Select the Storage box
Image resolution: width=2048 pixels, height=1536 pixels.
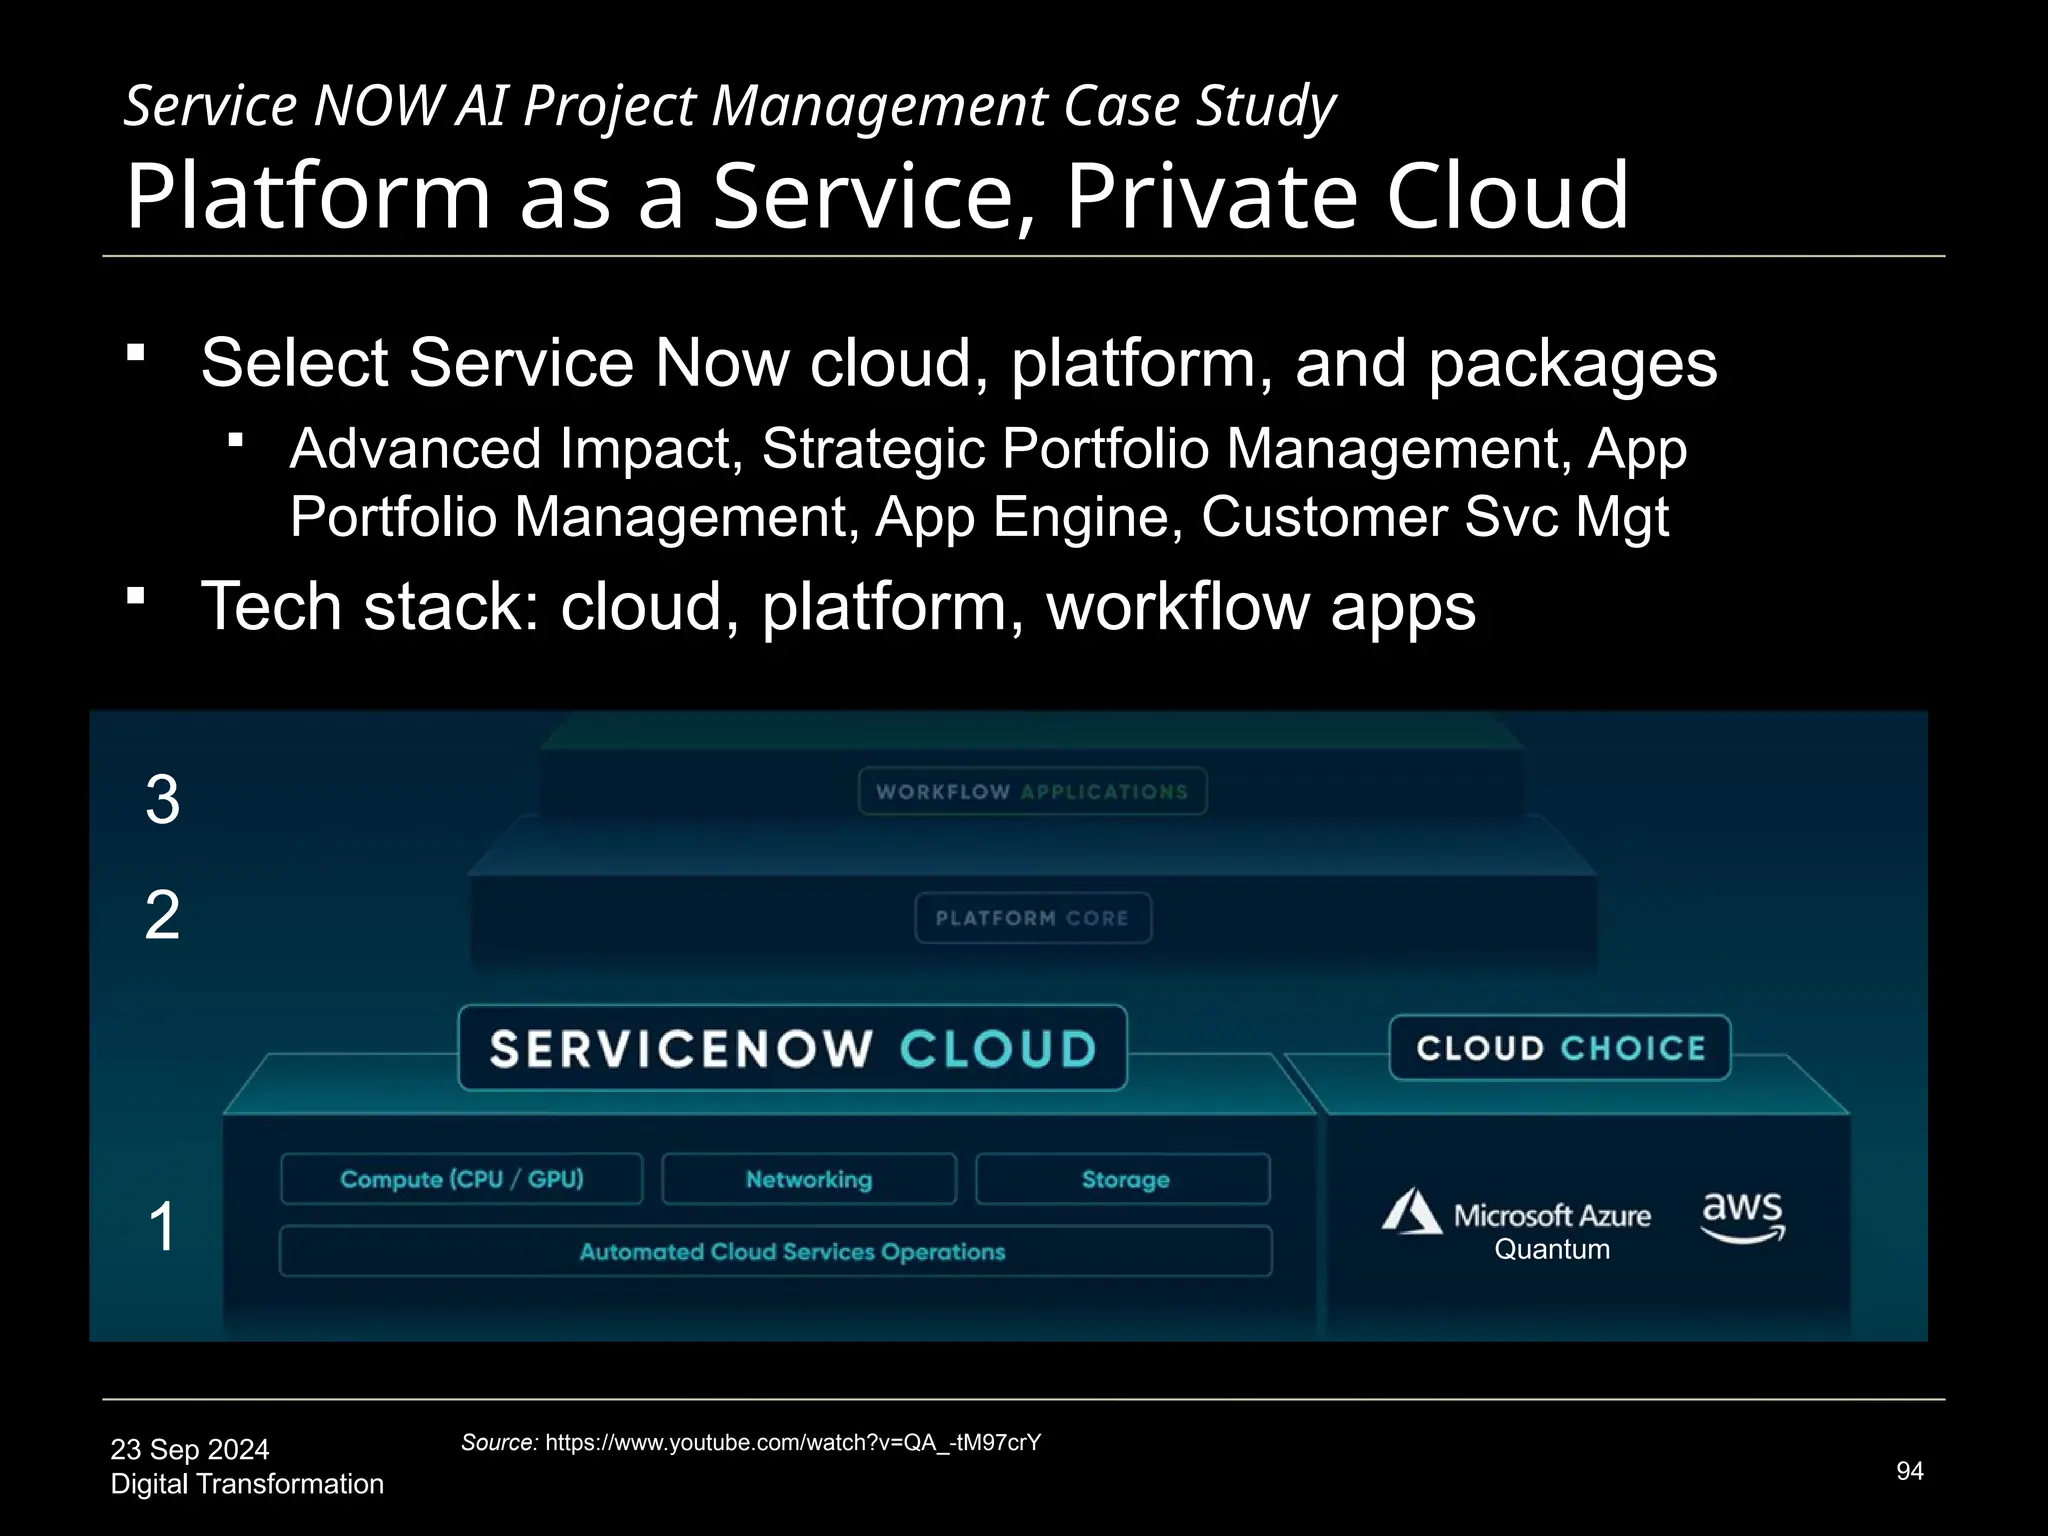(1124, 1179)
